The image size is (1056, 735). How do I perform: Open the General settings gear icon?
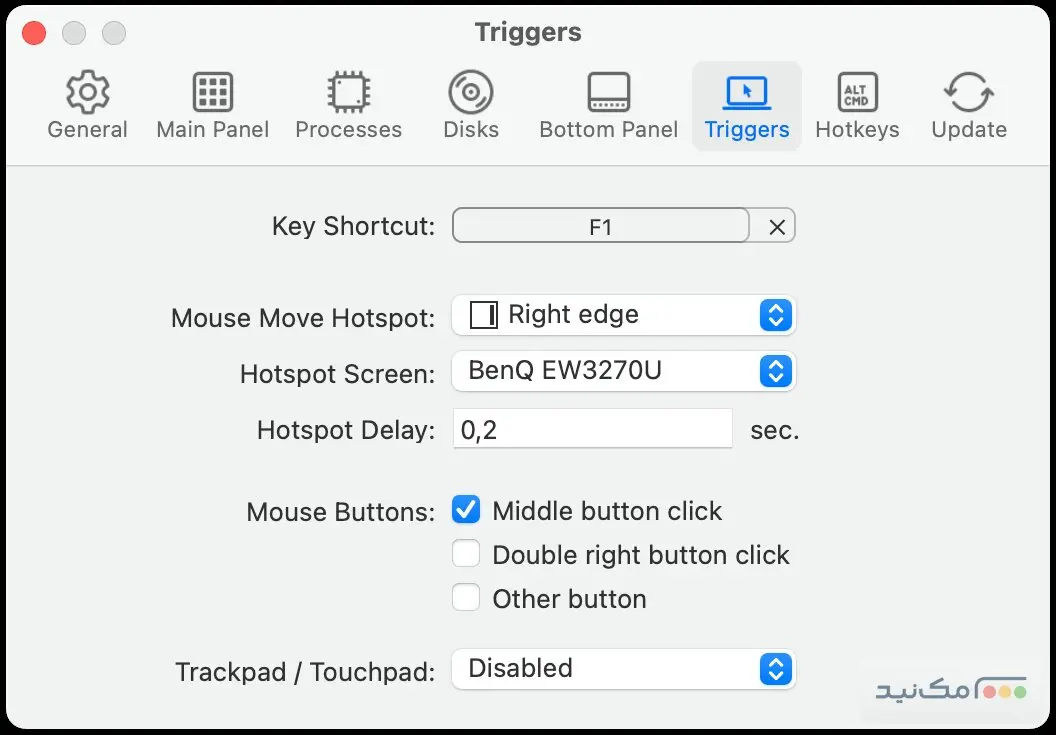click(87, 93)
